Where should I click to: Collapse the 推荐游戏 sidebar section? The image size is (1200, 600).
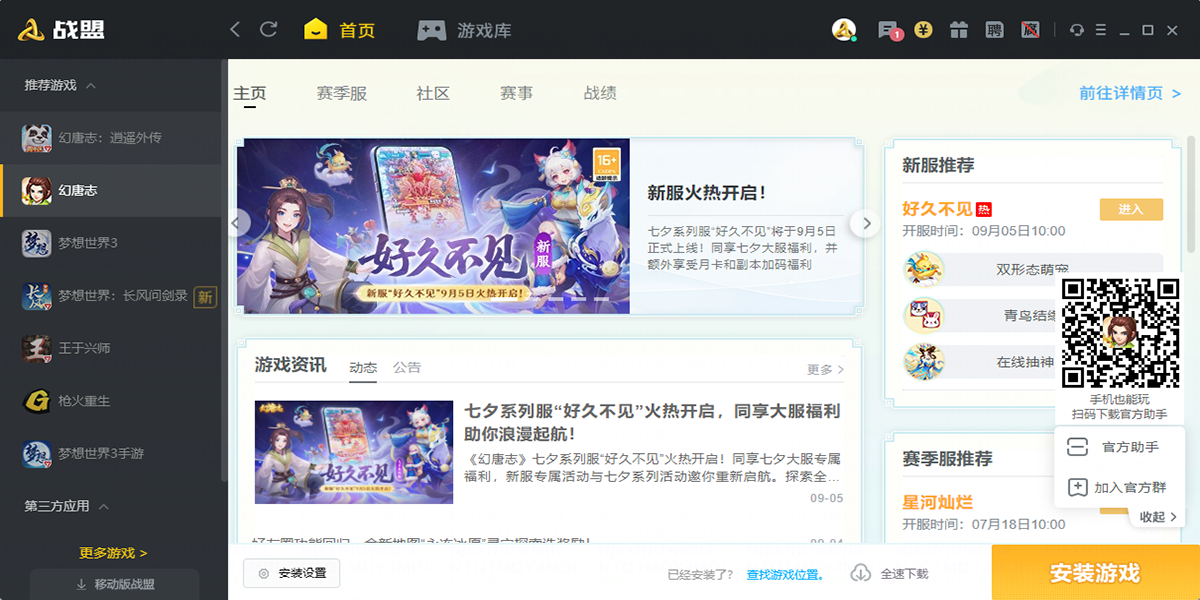[91, 85]
